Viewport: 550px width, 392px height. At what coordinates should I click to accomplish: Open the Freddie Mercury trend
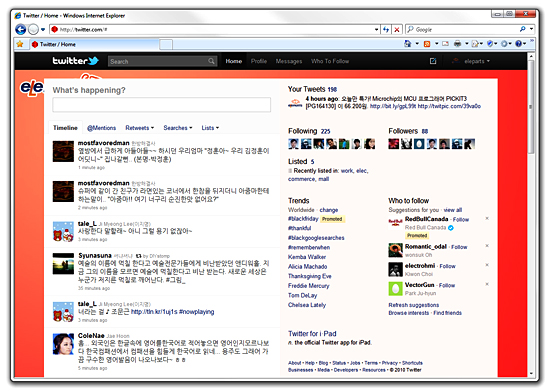(x=309, y=285)
